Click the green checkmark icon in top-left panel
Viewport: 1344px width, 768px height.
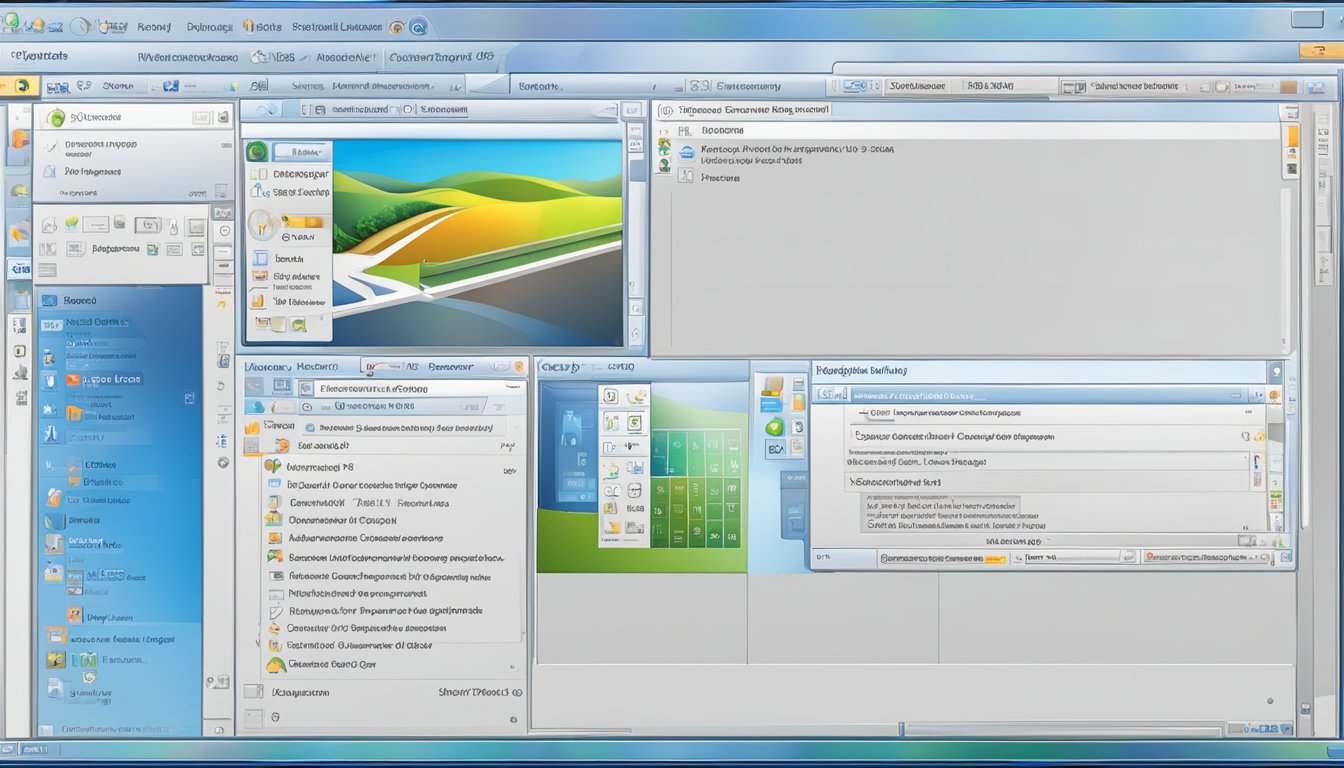click(52, 146)
